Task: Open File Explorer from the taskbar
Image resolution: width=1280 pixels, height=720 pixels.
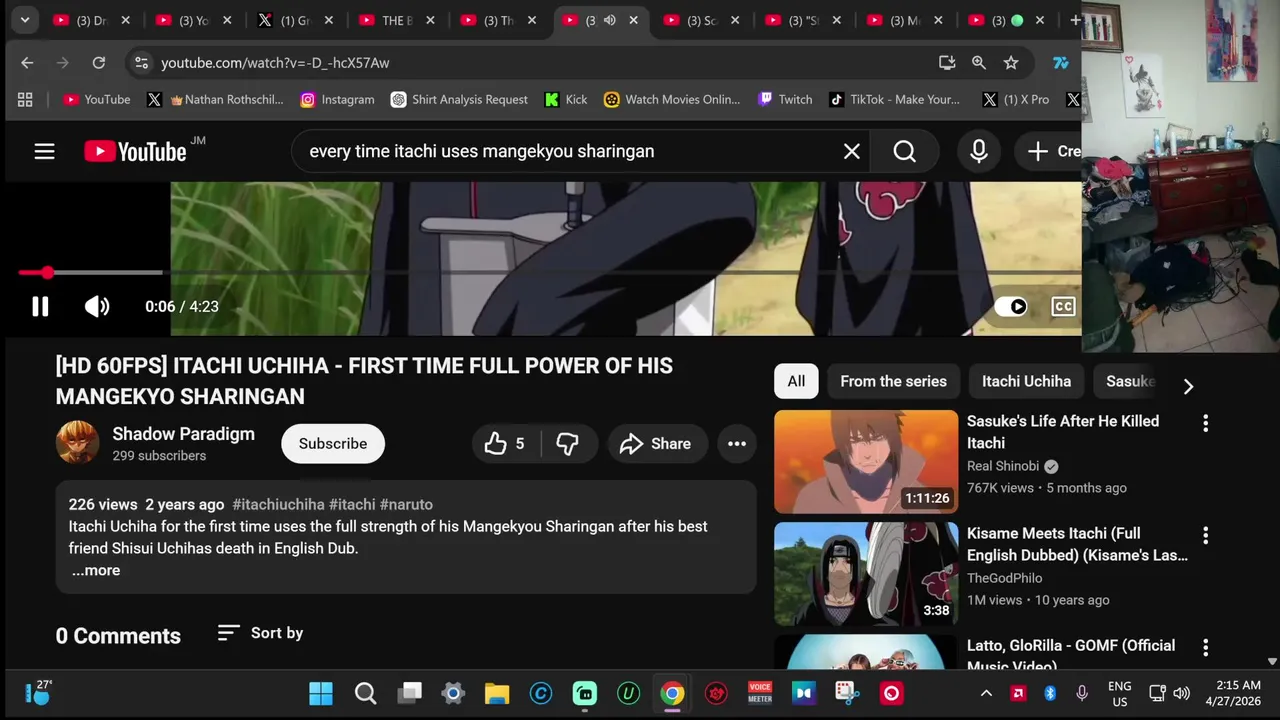Action: tap(497, 693)
